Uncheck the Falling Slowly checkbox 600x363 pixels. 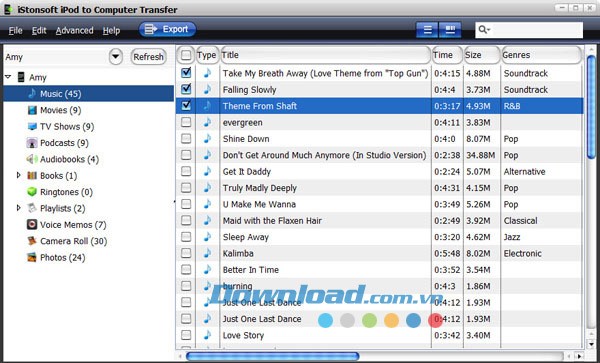coord(186,89)
